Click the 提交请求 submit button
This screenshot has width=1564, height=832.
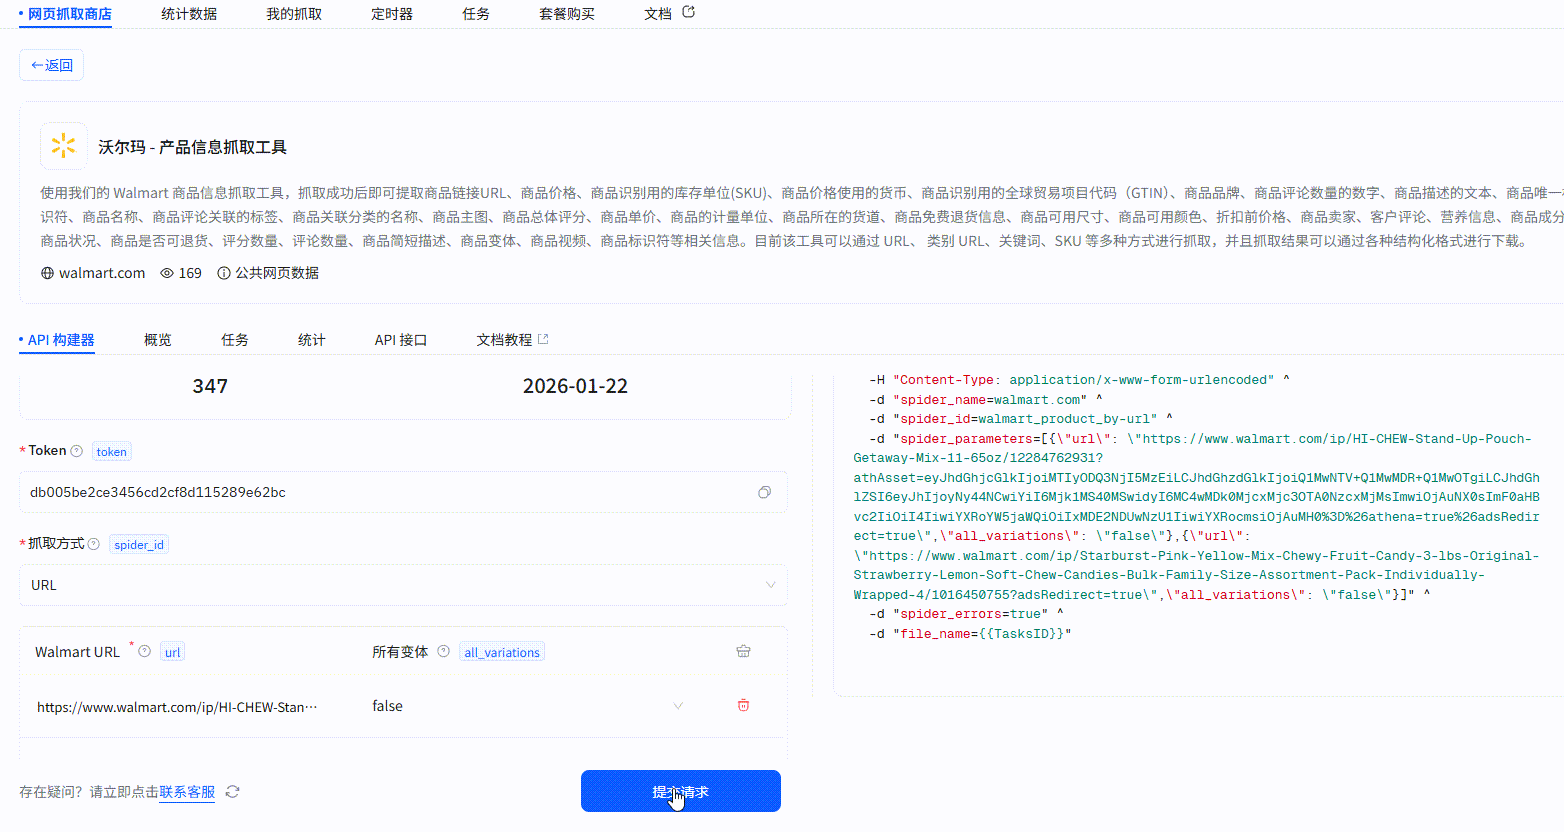pyautogui.click(x=680, y=791)
